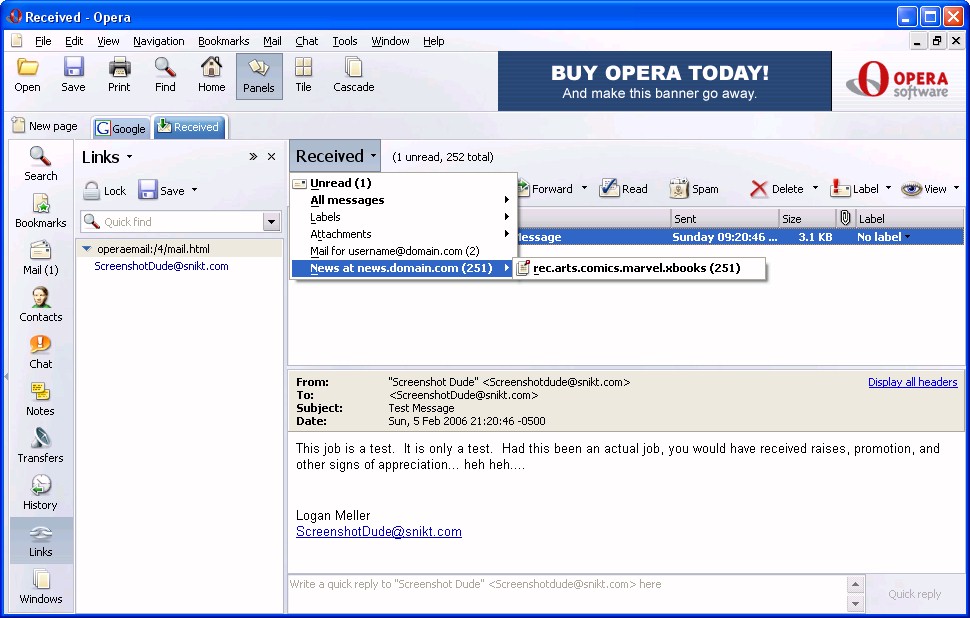Select Mail for username@domain.com (2)
This screenshot has height=618, width=970.
tap(403, 251)
